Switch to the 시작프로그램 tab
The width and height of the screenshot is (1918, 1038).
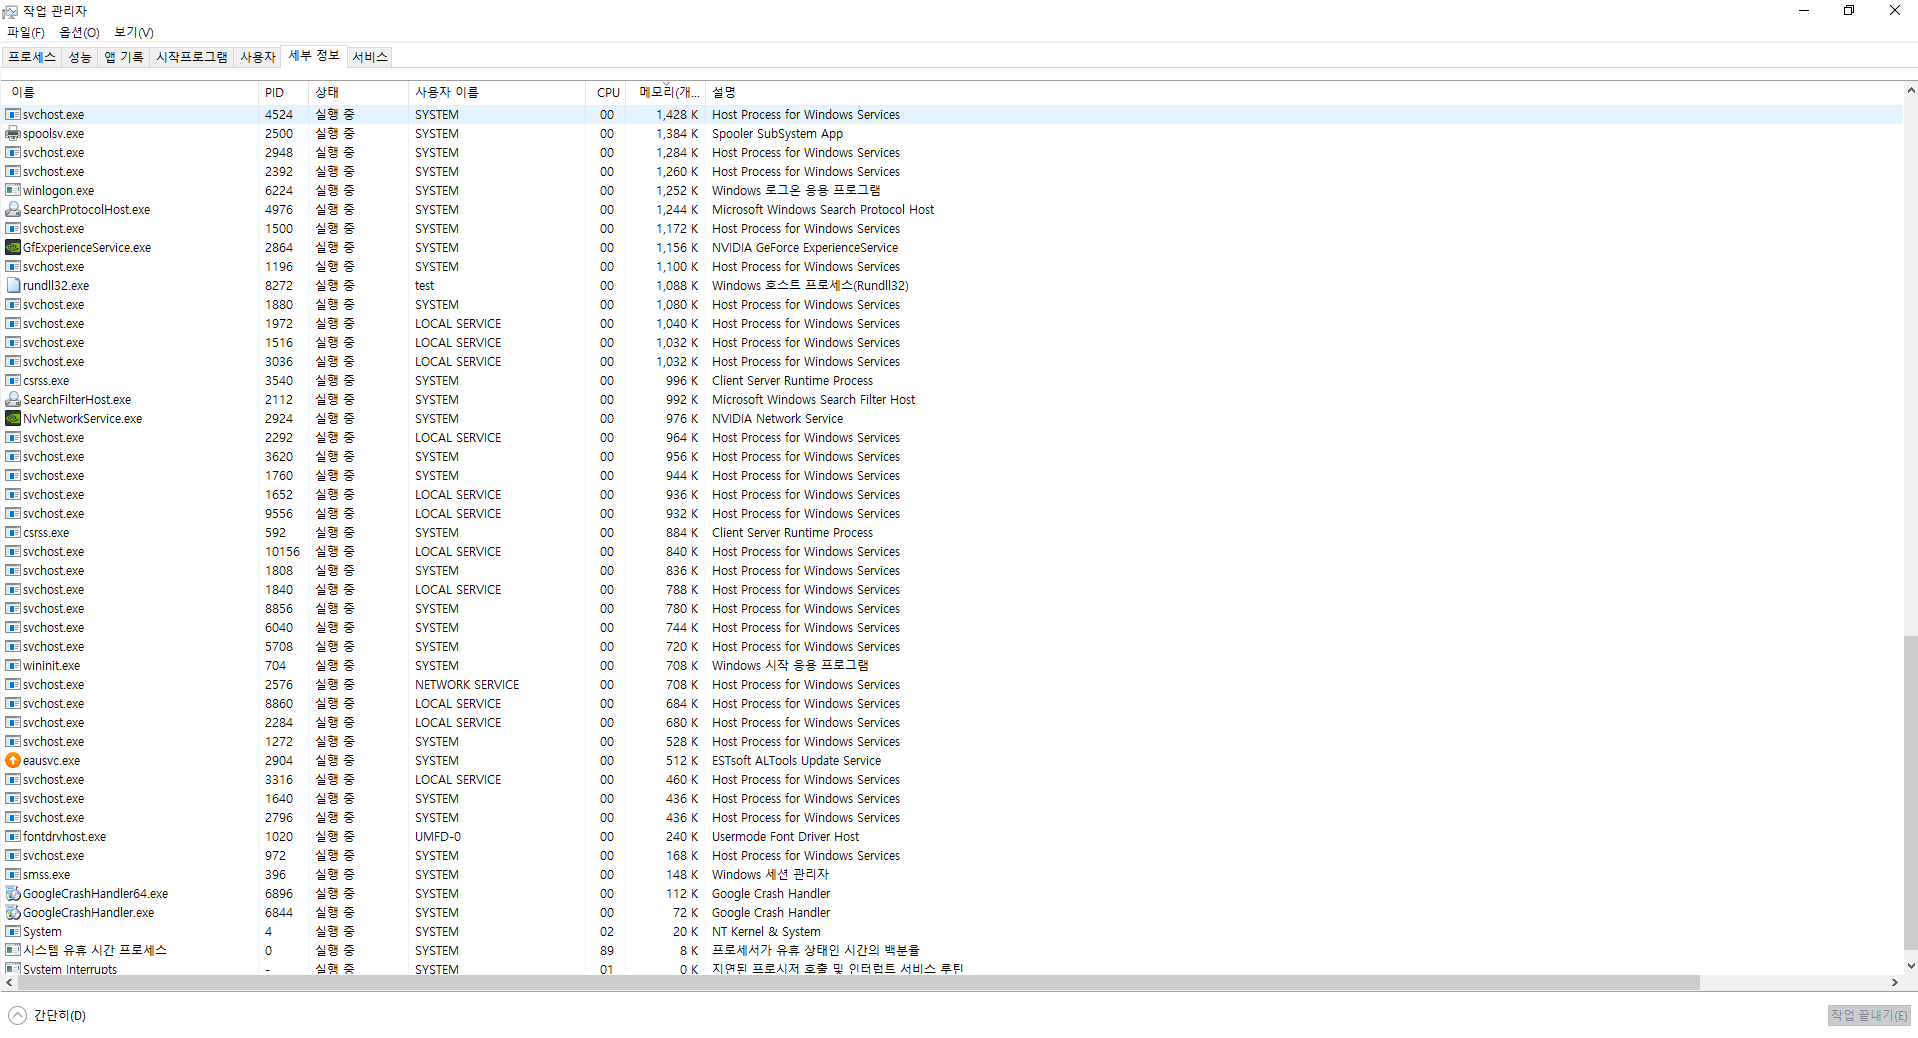[x=192, y=57]
